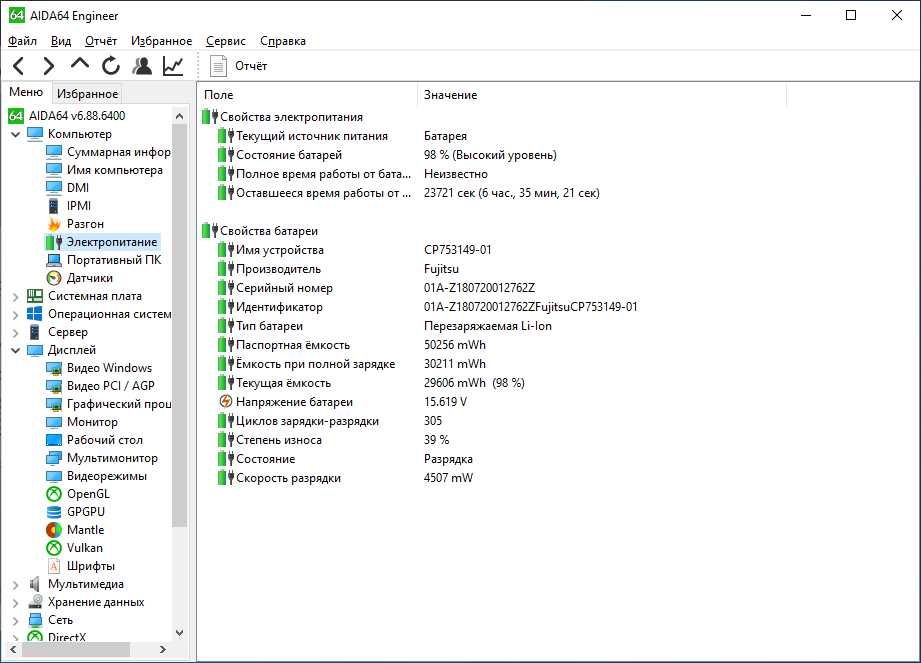Expand the Сеть tree node
Screen dimensions: 921x663
[x=16, y=621]
